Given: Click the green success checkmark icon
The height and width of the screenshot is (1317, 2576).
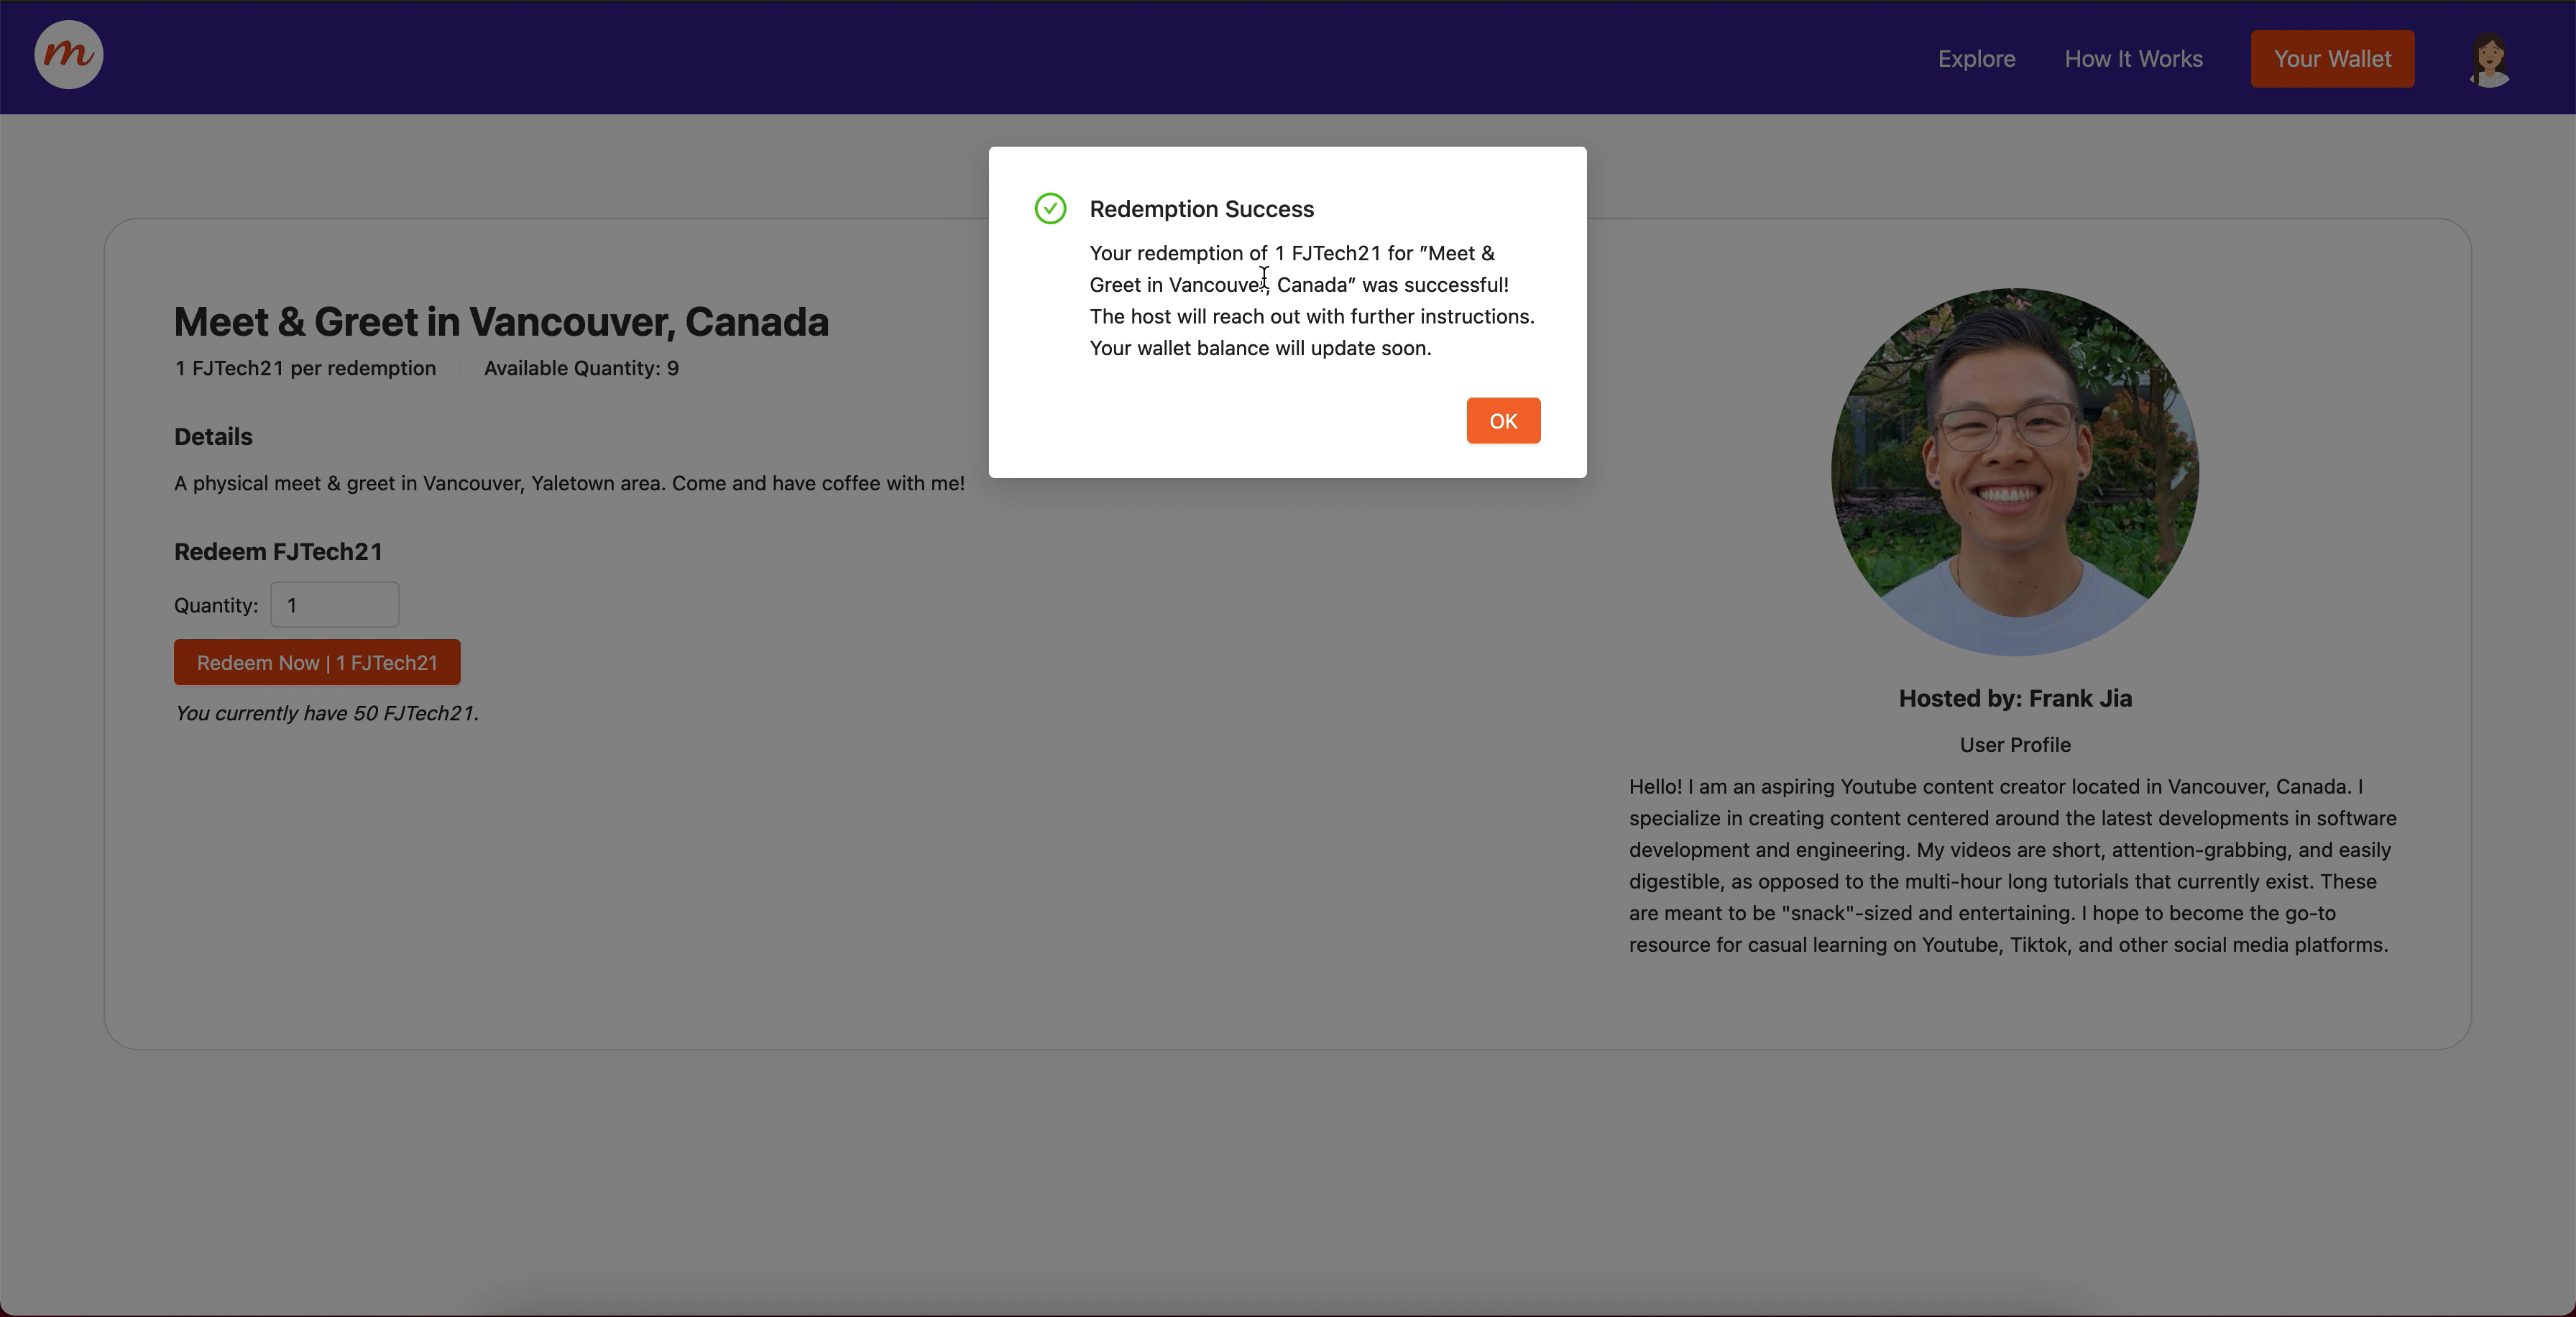Looking at the screenshot, I should click(x=1050, y=209).
